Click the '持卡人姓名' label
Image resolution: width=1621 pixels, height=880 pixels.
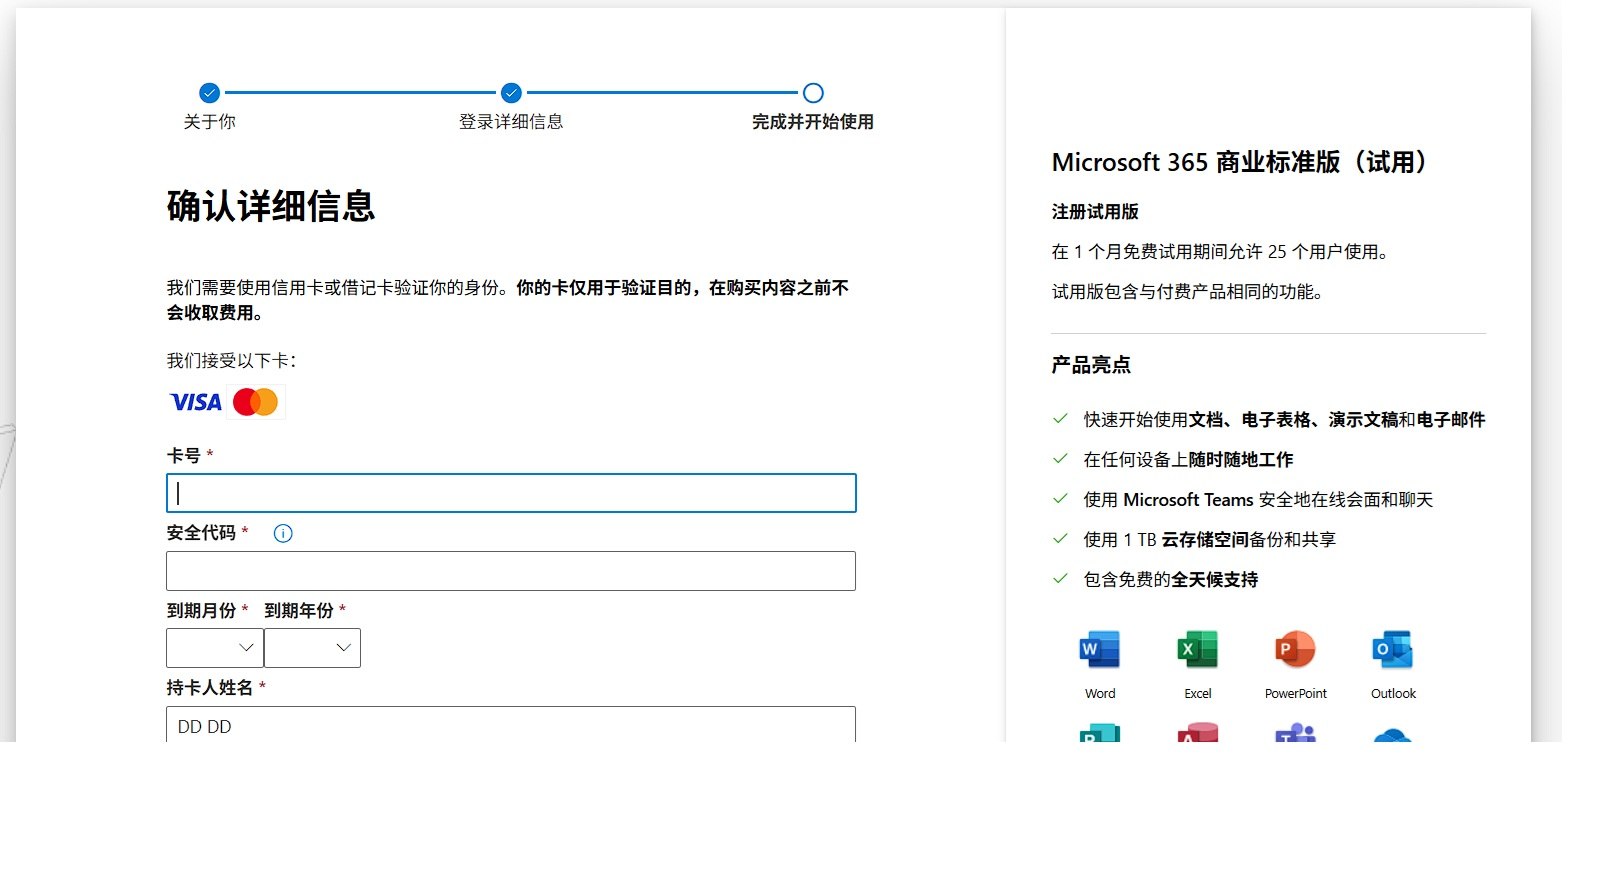coord(210,688)
